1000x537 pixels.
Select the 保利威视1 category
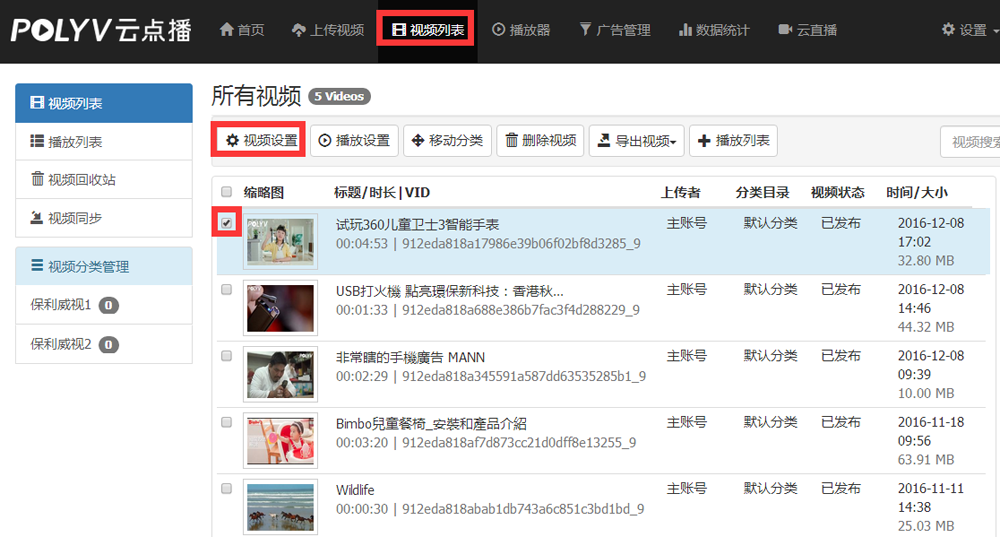(62, 305)
